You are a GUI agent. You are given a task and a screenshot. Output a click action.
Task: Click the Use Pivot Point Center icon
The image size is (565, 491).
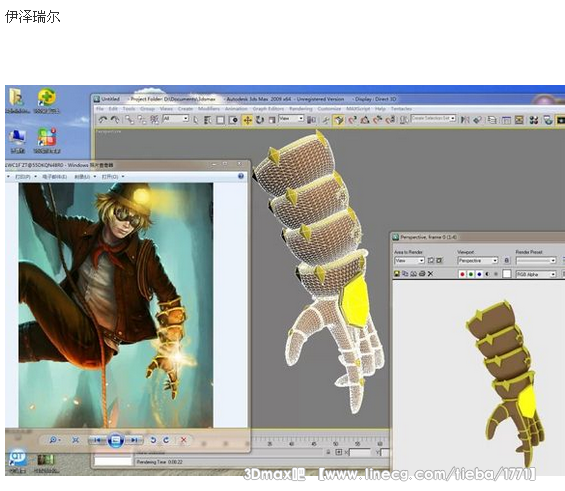point(311,120)
